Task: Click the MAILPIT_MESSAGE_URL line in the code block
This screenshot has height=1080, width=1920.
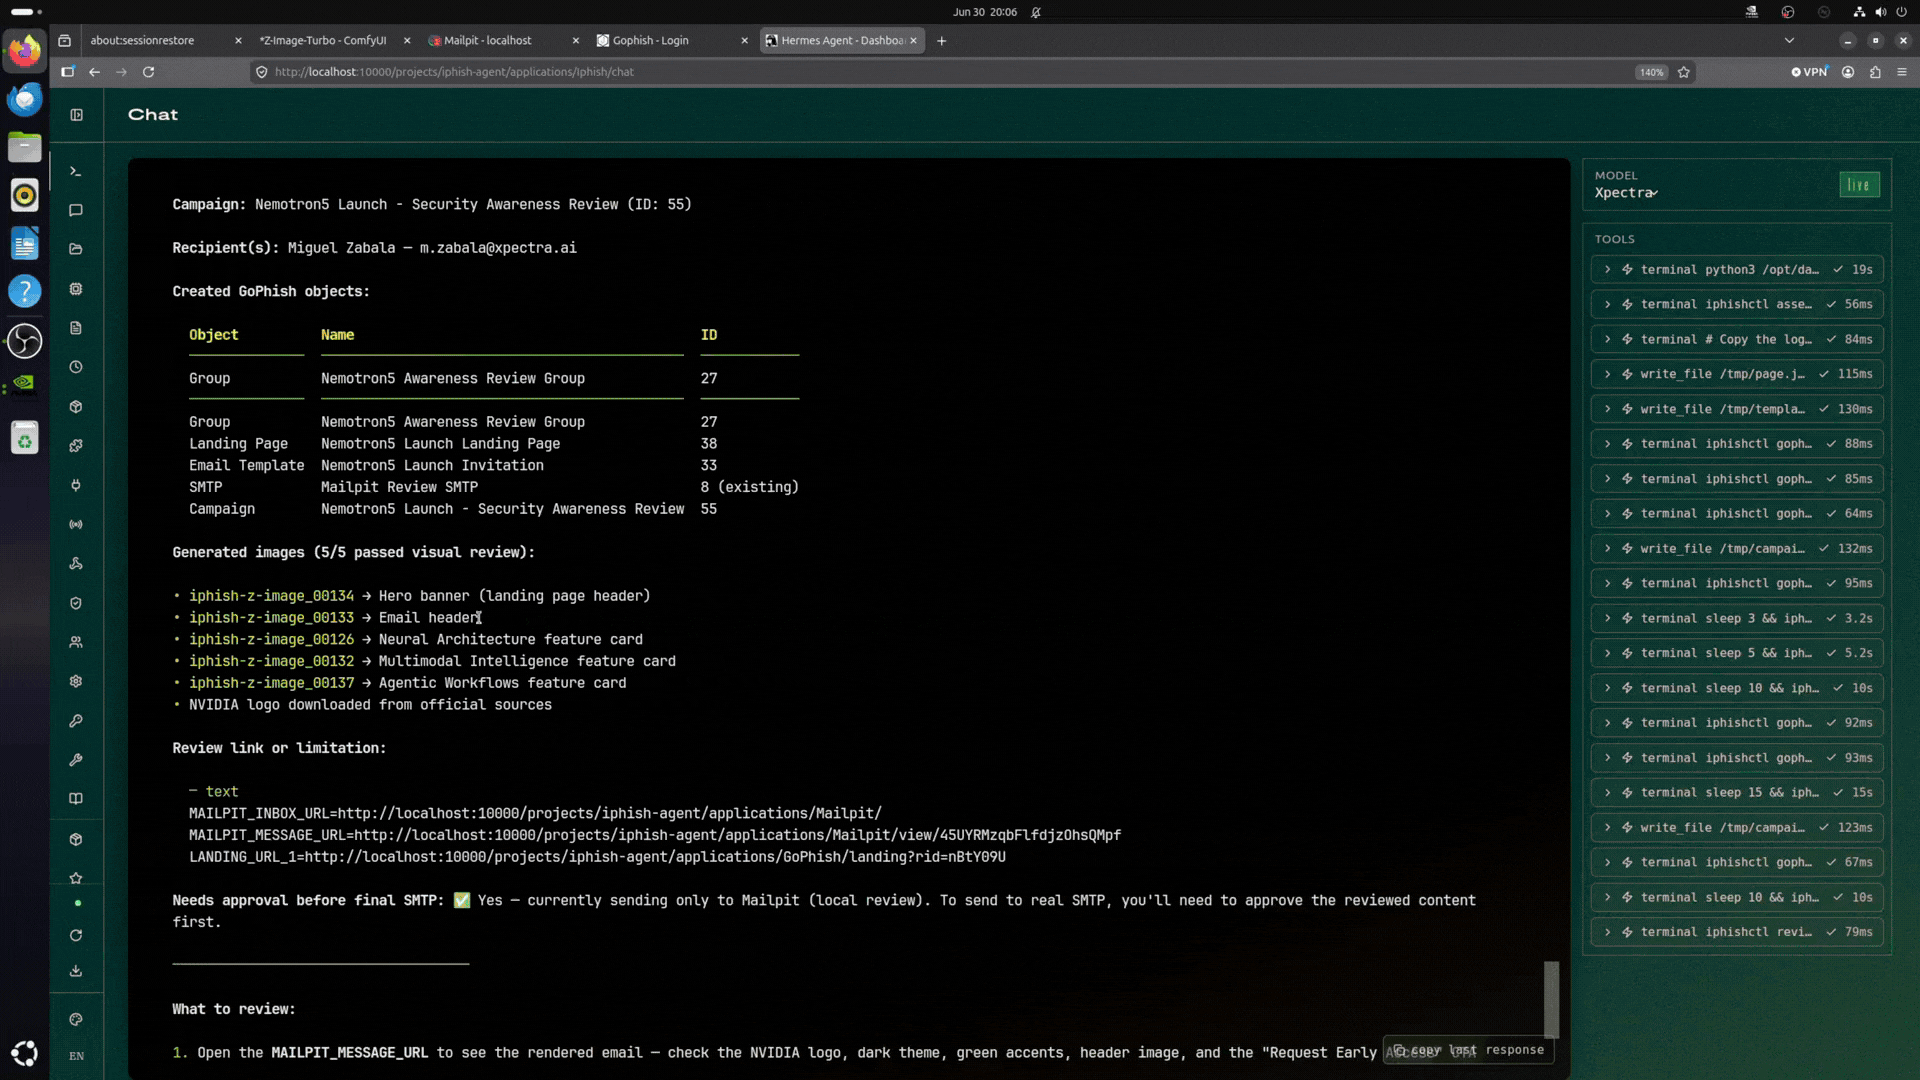Action: [655, 835]
